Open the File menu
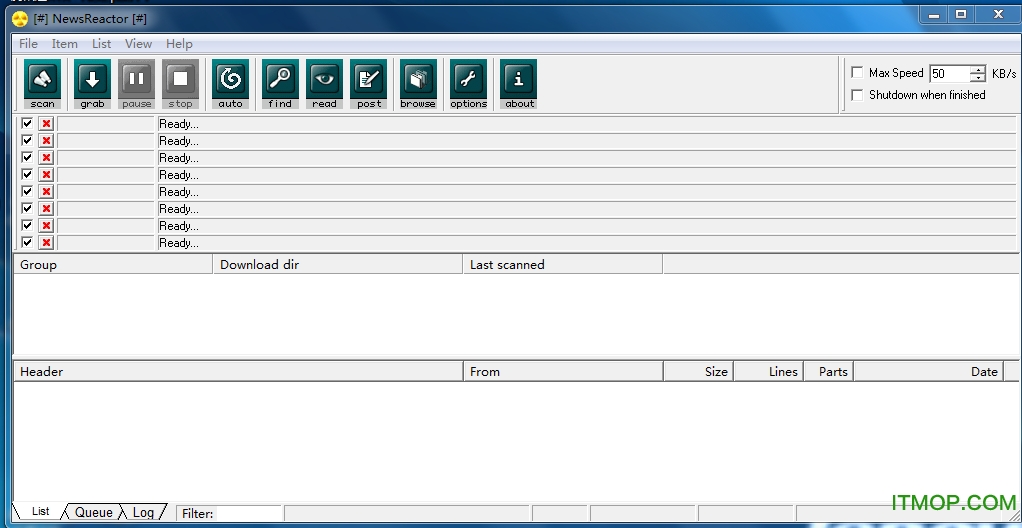This screenshot has height=528, width=1022. tap(28, 44)
